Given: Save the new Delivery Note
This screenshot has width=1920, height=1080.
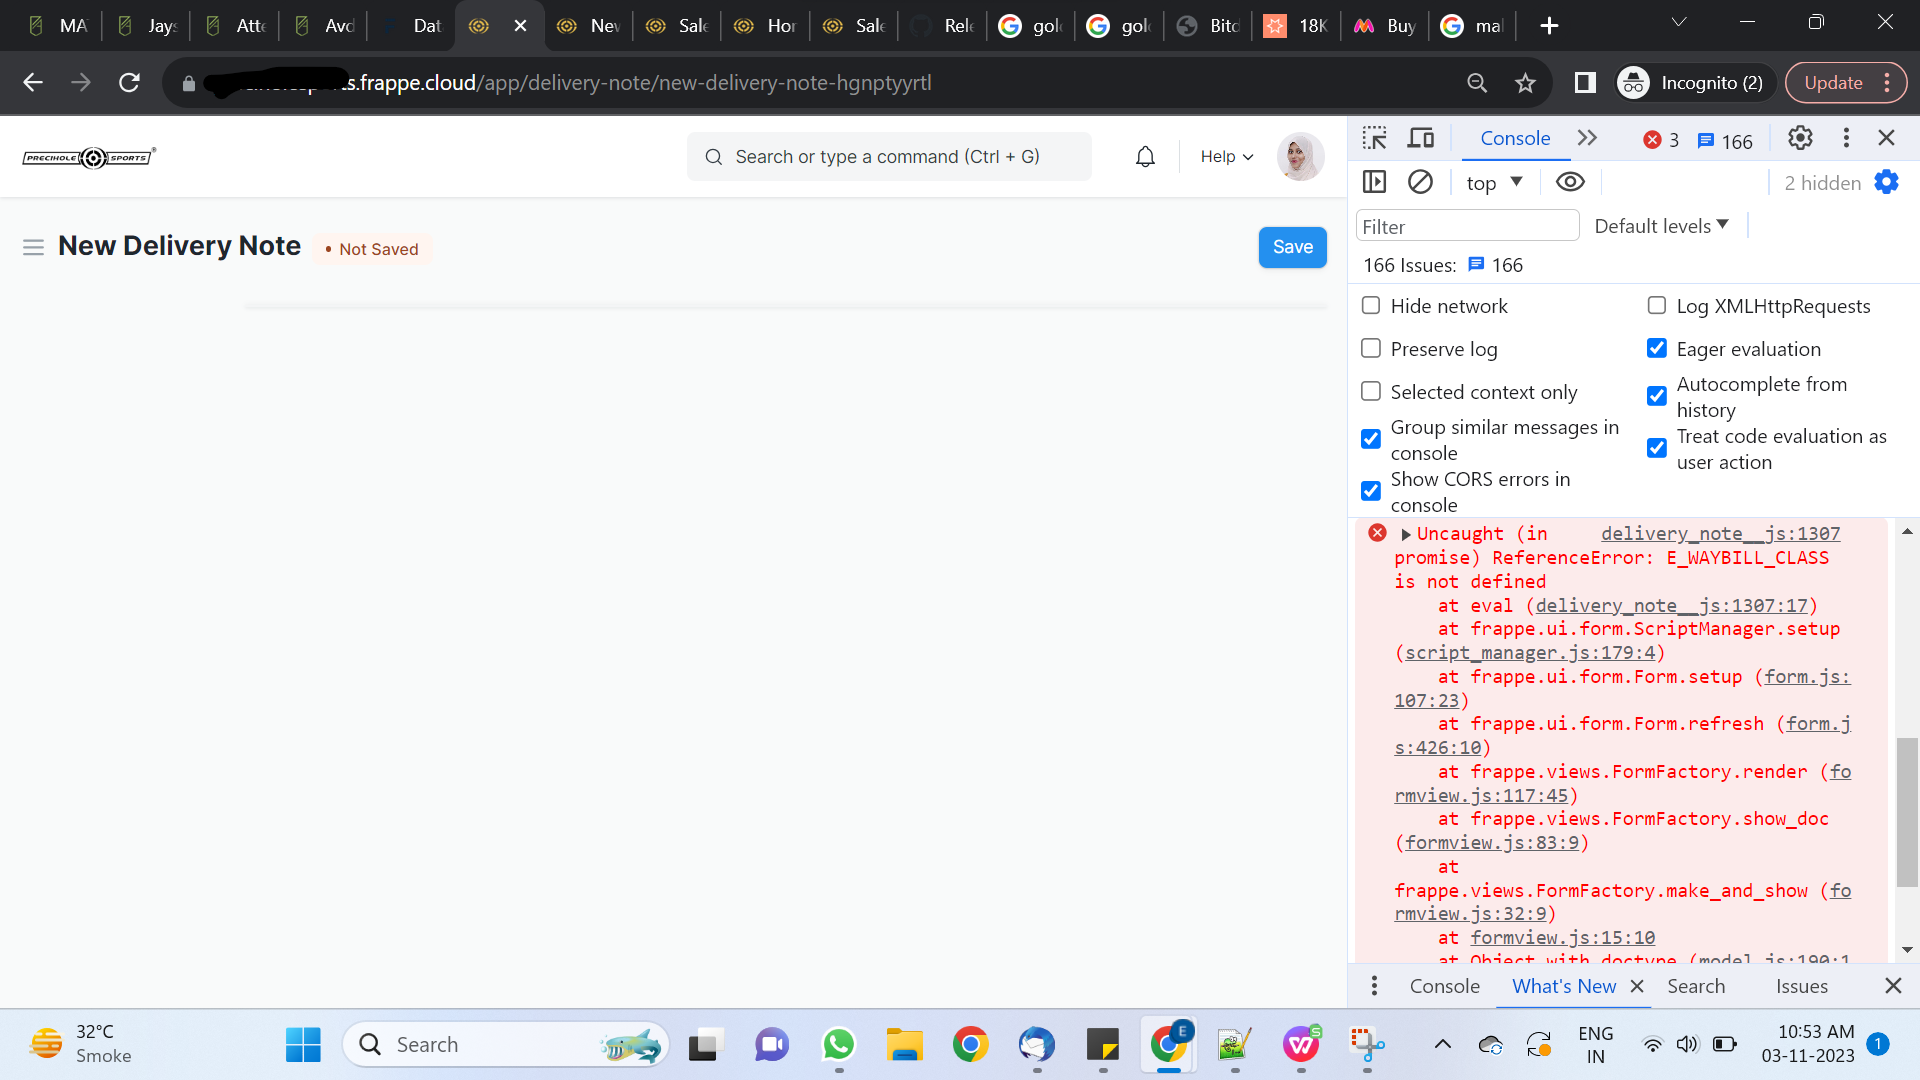Looking at the screenshot, I should pos(1292,247).
